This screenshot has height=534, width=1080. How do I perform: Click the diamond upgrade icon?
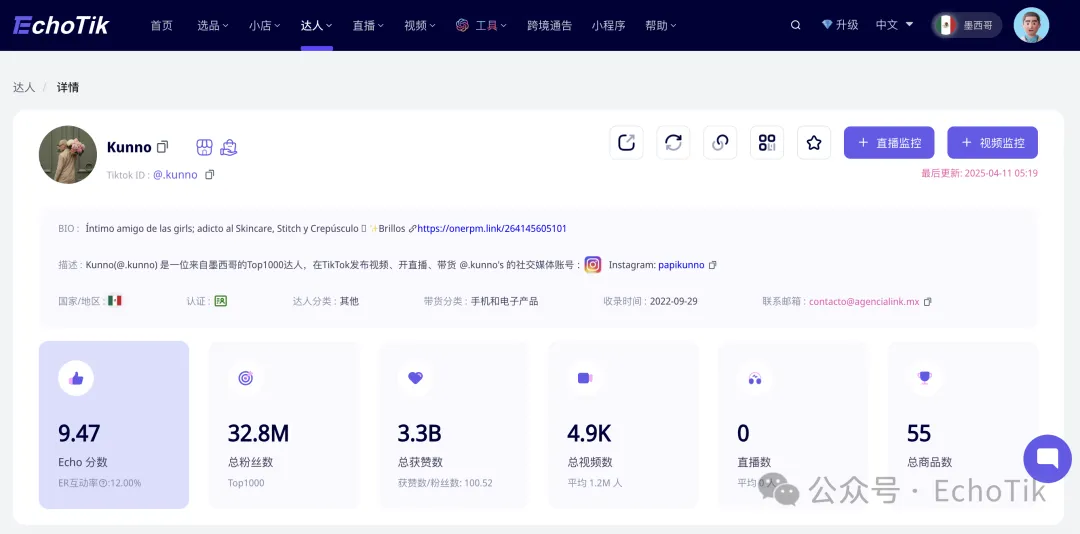pos(827,25)
